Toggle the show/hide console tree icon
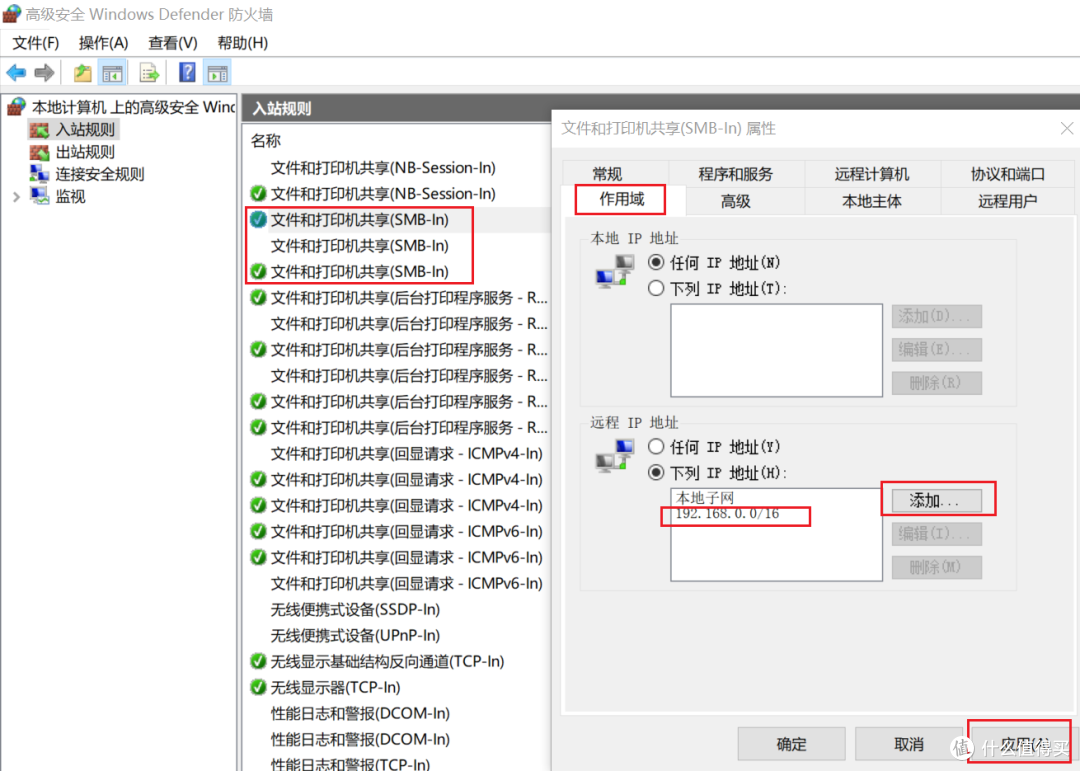This screenshot has width=1080, height=771. point(112,72)
